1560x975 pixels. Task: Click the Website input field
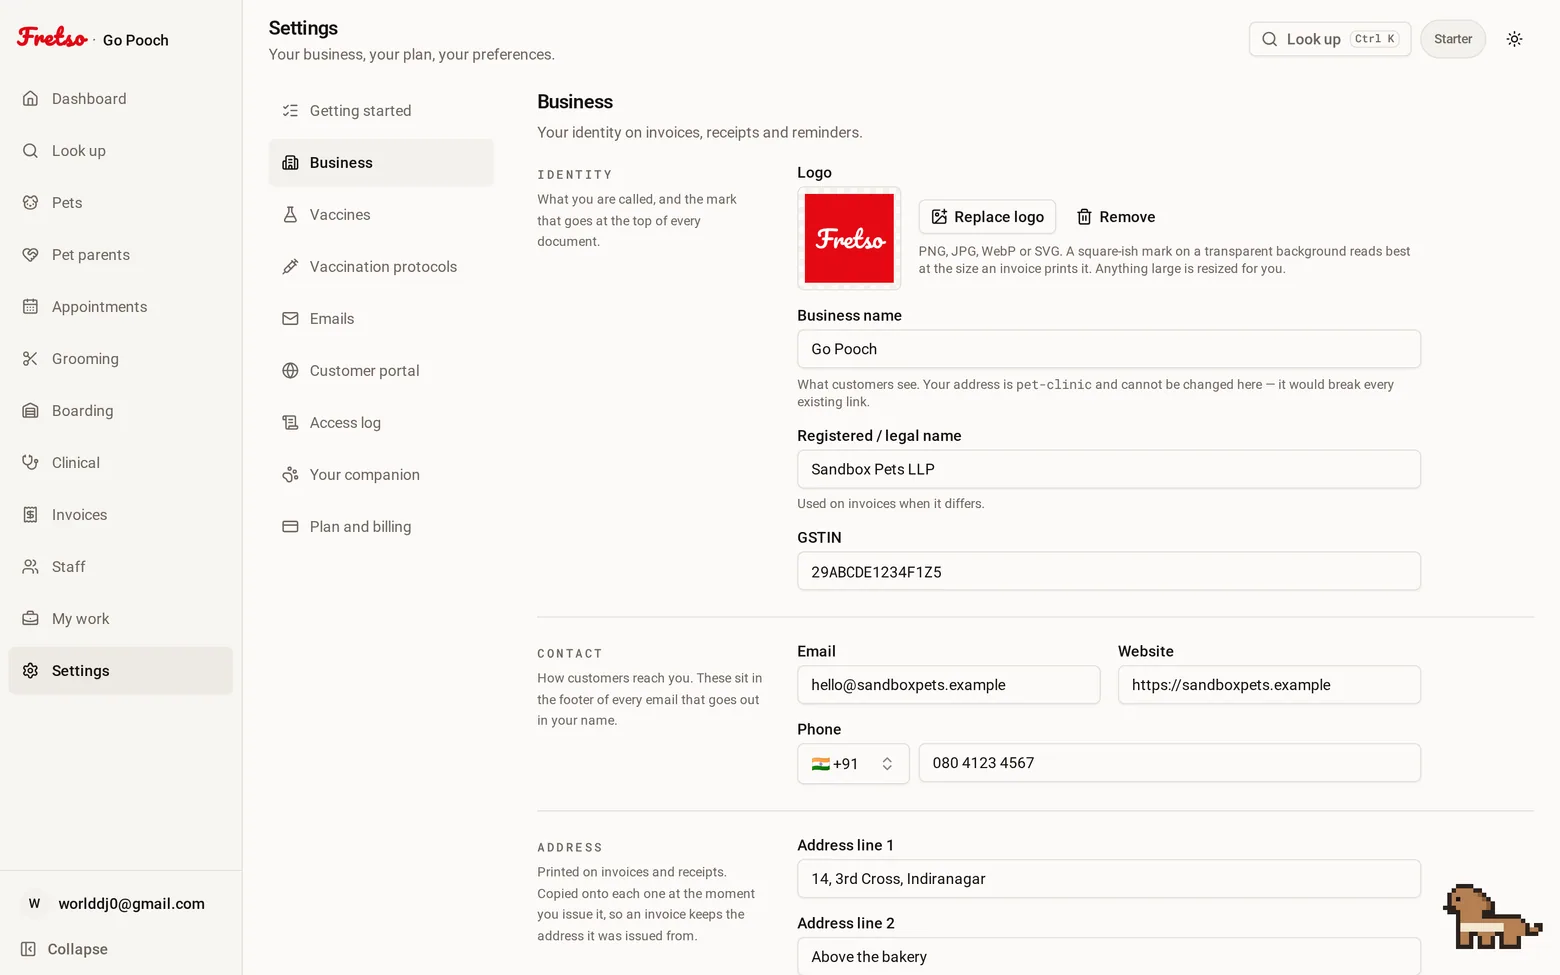1269,685
